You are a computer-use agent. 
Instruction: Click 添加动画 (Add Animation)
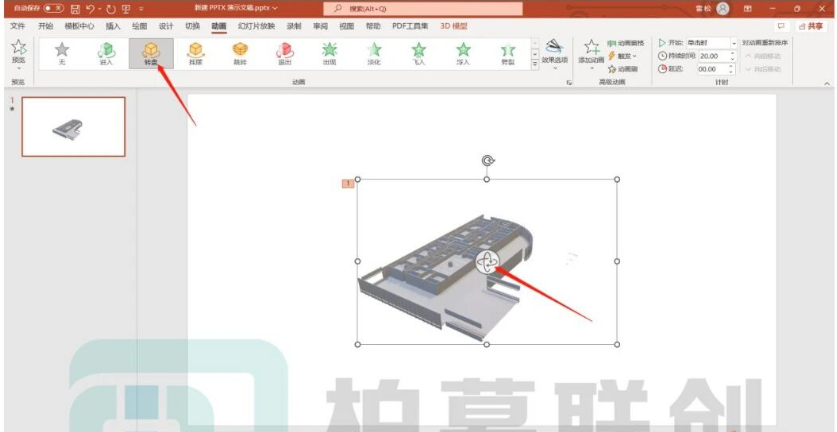(x=591, y=54)
